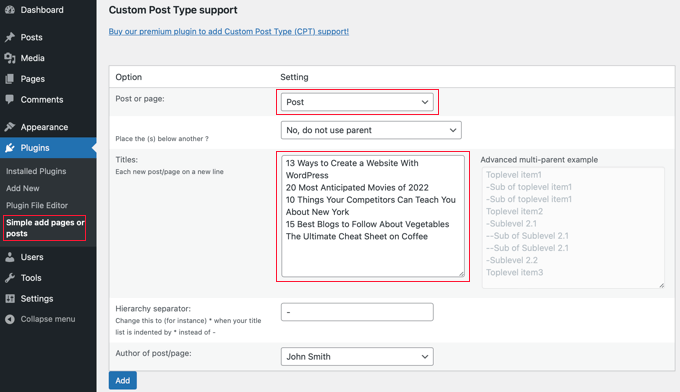Click the Posts pushpin icon

pos(10,37)
